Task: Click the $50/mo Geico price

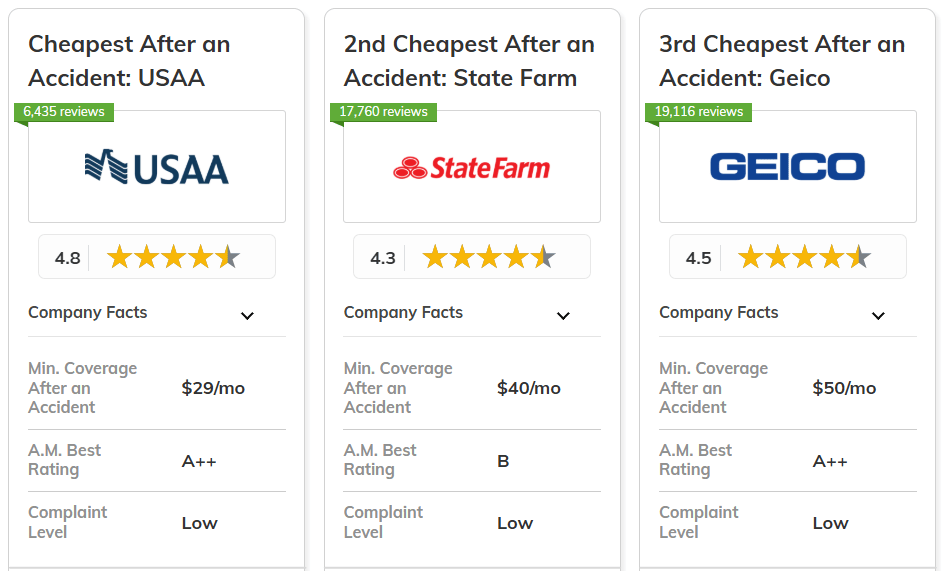Action: (x=844, y=388)
